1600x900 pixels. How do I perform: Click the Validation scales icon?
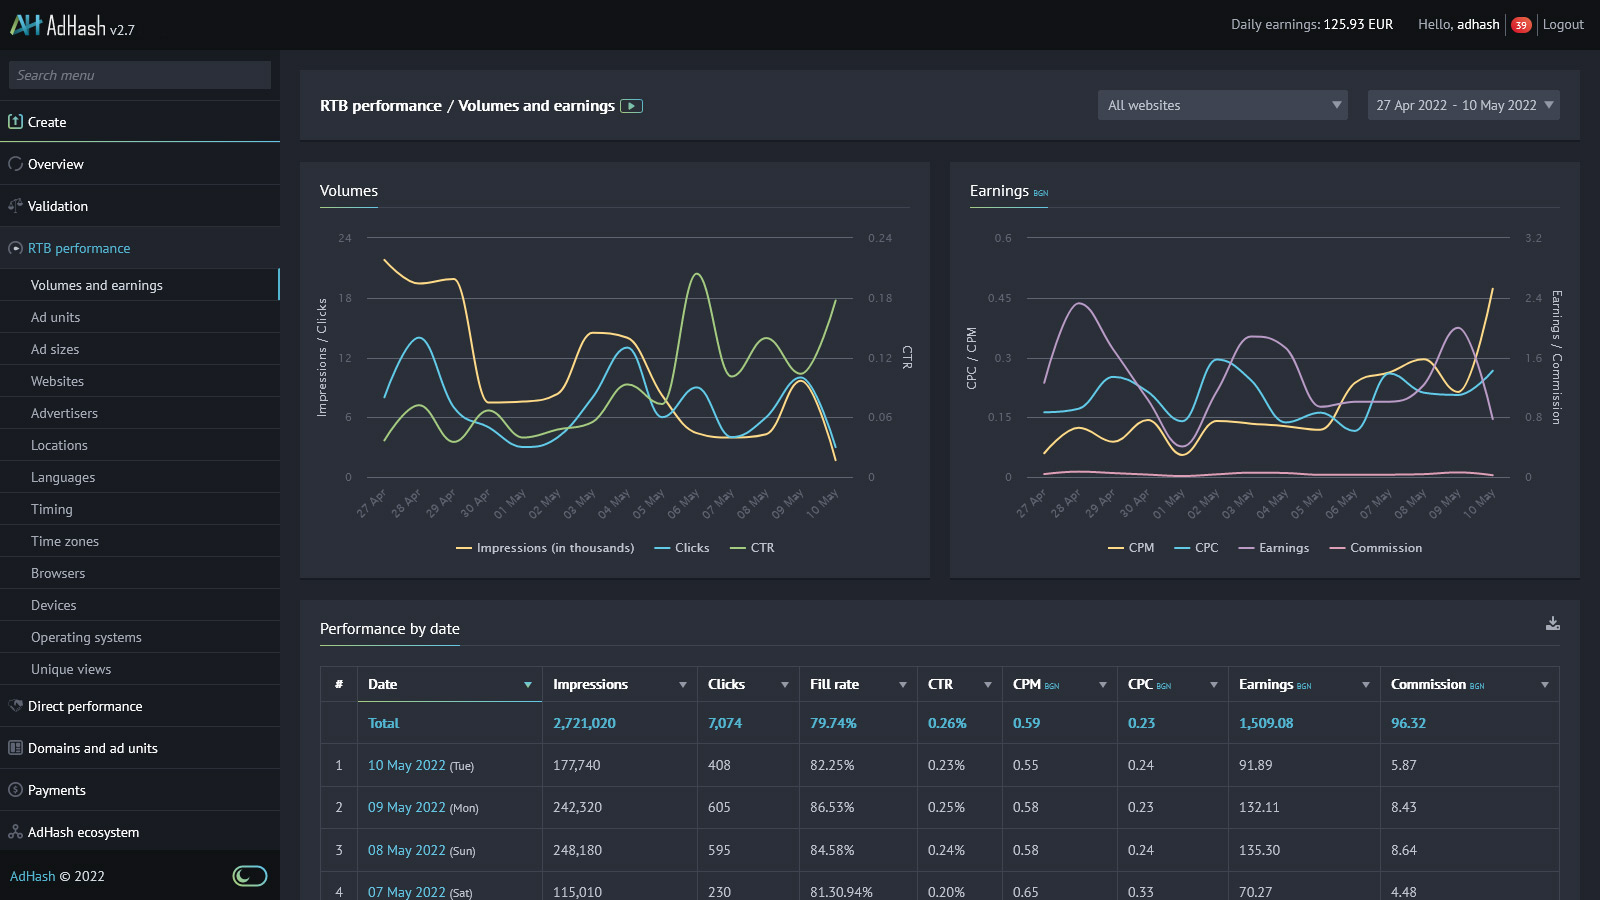click(x=15, y=206)
